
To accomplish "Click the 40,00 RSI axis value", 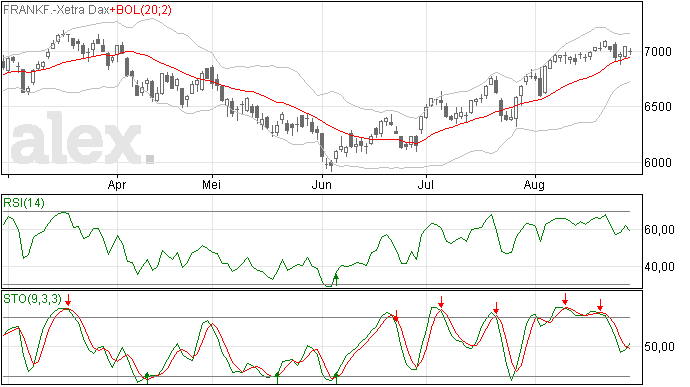I will click(659, 267).
